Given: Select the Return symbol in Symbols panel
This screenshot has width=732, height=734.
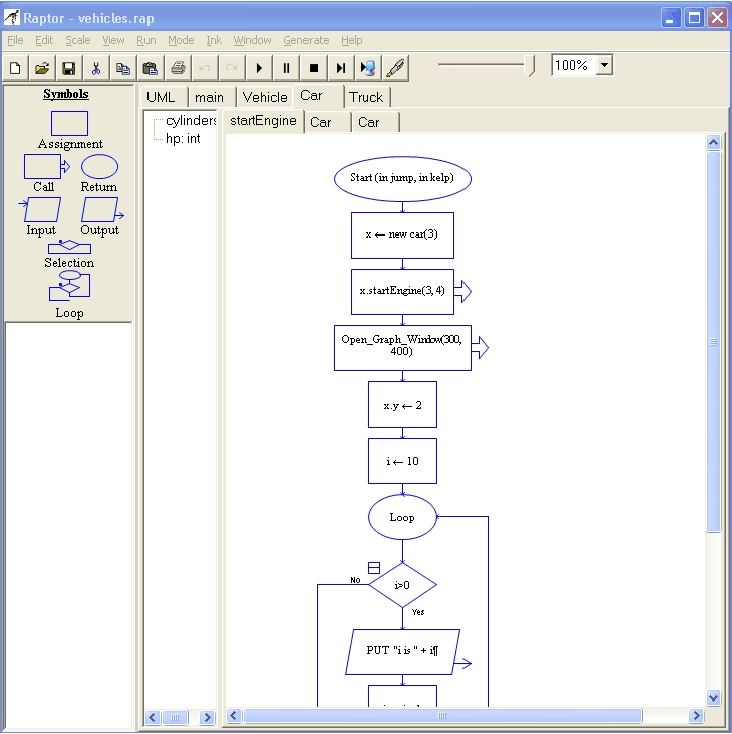Looking at the screenshot, I should (x=99, y=167).
